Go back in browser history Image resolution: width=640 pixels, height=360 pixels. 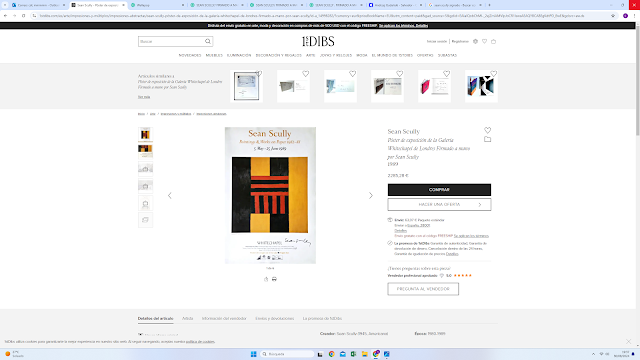click(5, 16)
